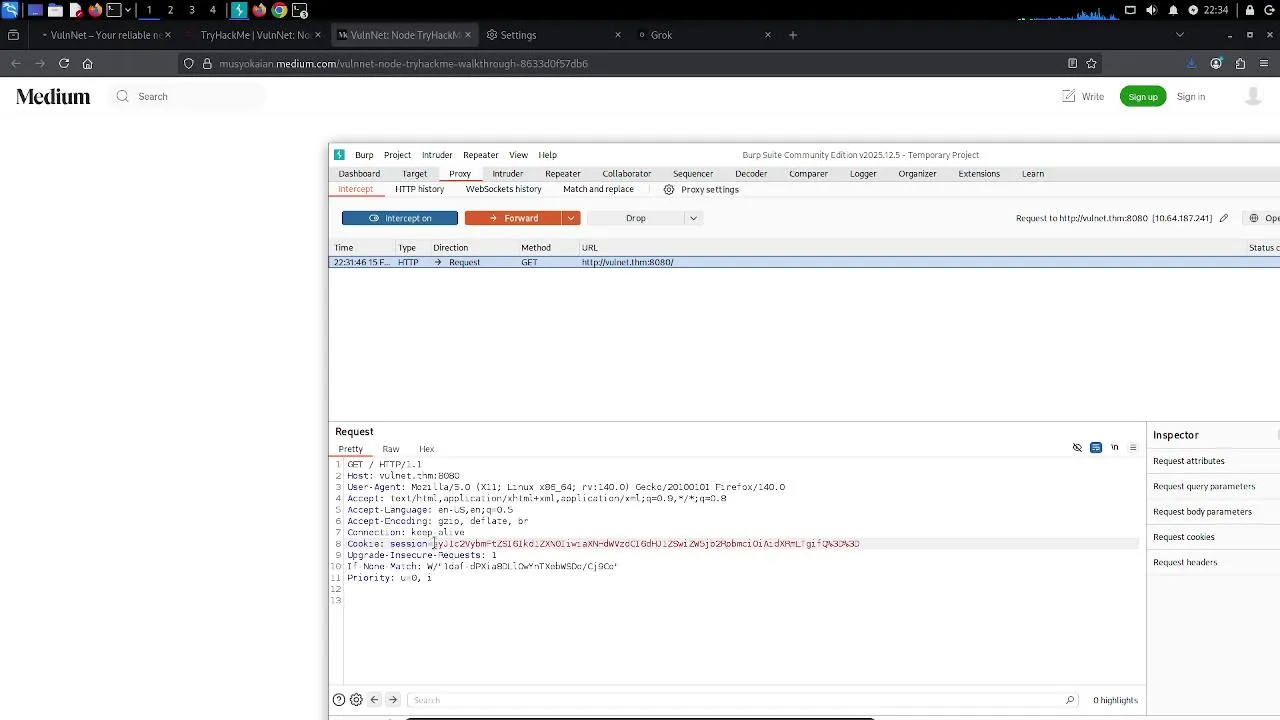
Task: Toggle Firefox reader view icon
Action: tap(1072, 63)
